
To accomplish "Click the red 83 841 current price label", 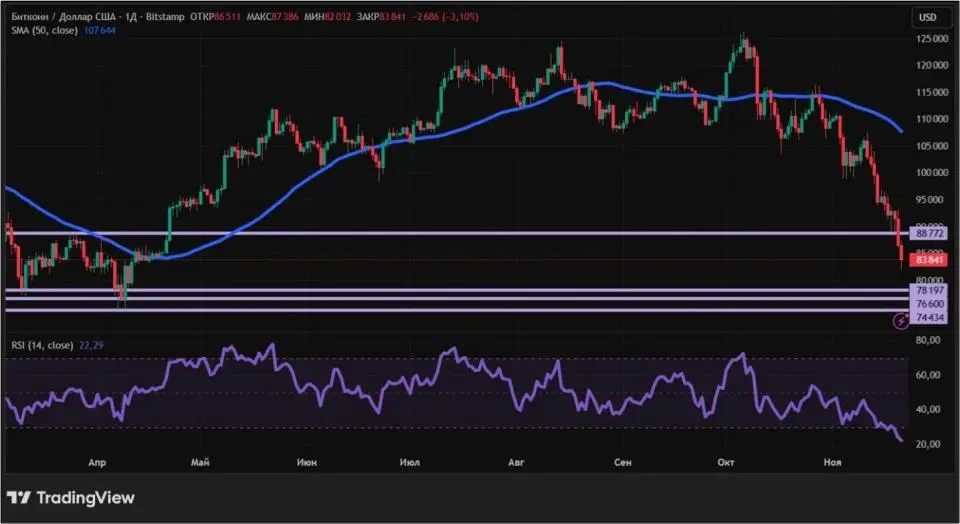I will tap(930, 259).
